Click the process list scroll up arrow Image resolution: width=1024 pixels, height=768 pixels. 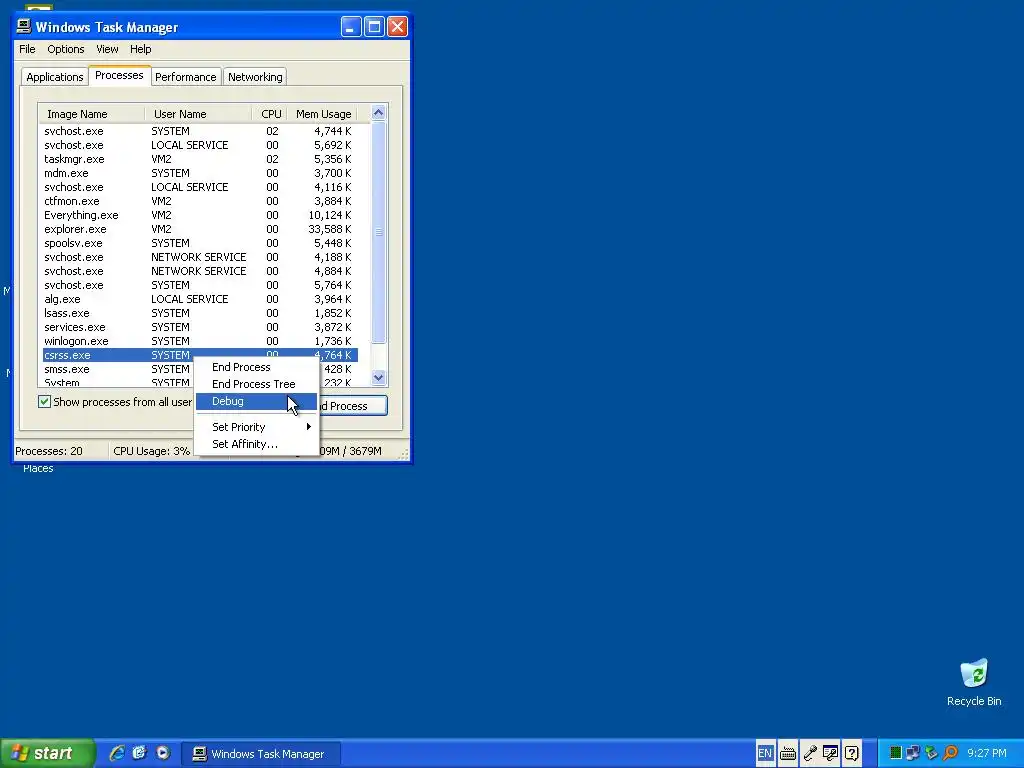point(378,113)
